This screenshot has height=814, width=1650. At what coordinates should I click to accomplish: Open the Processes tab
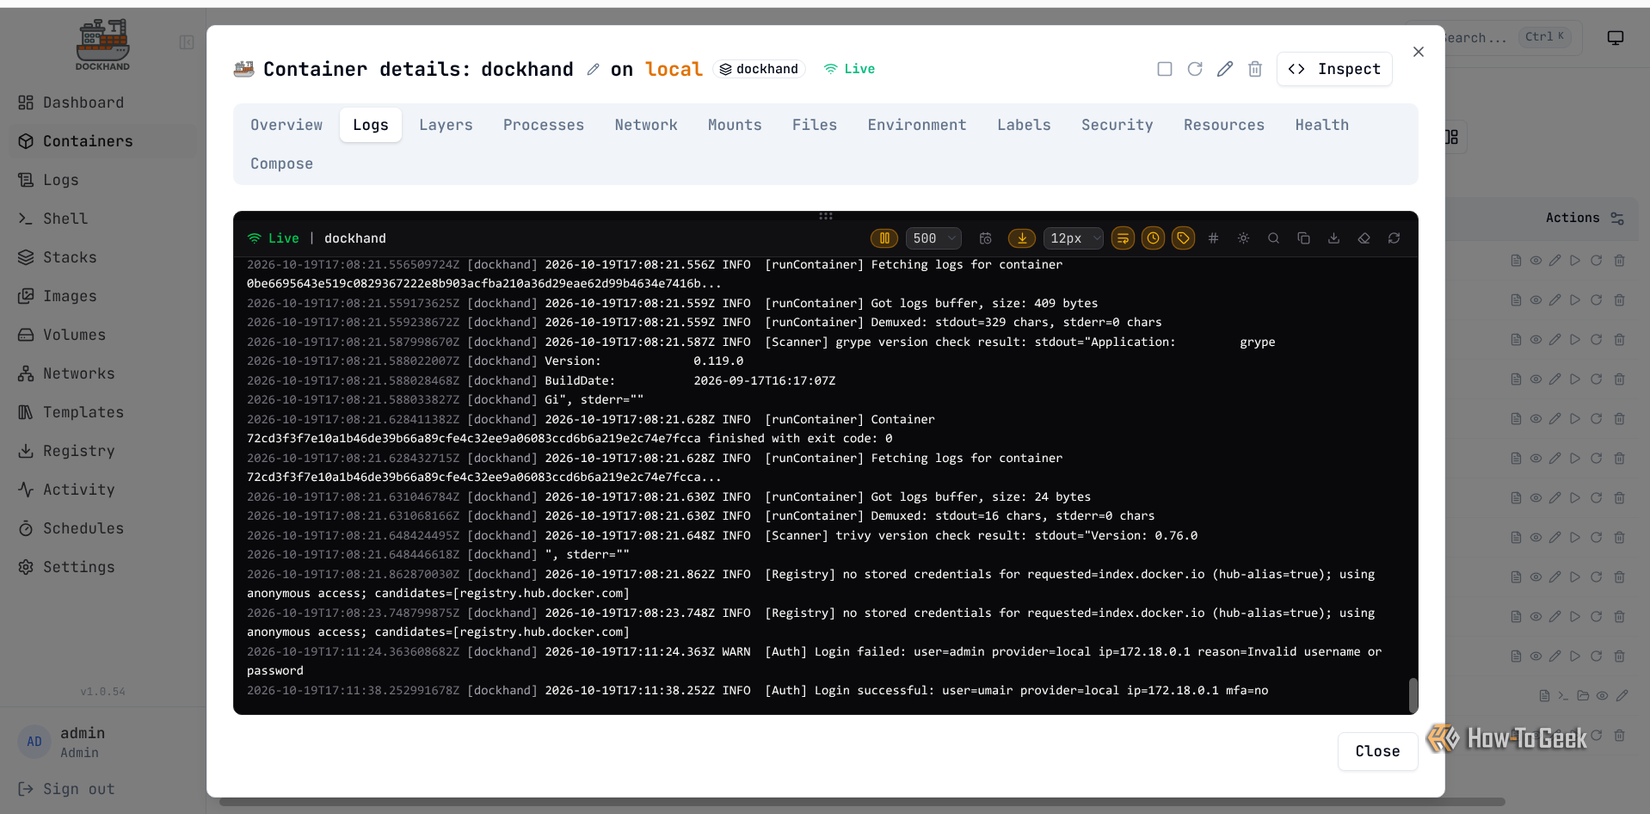(543, 125)
